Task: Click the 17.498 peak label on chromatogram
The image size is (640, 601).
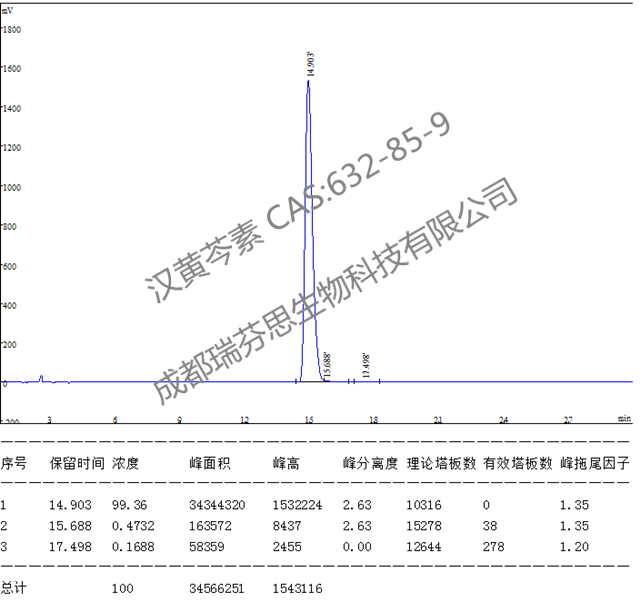Action: point(366,364)
